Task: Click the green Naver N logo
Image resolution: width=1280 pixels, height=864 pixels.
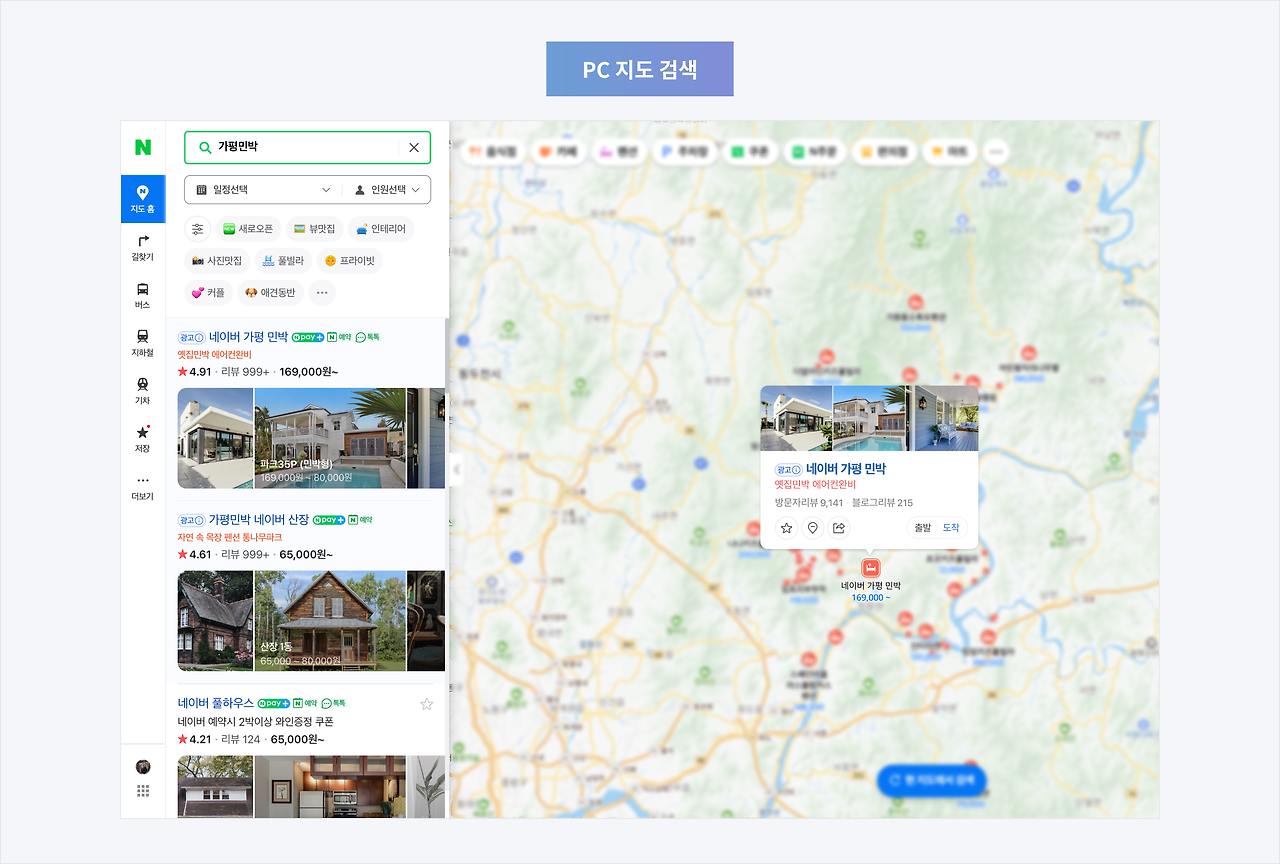Action: coord(143,147)
